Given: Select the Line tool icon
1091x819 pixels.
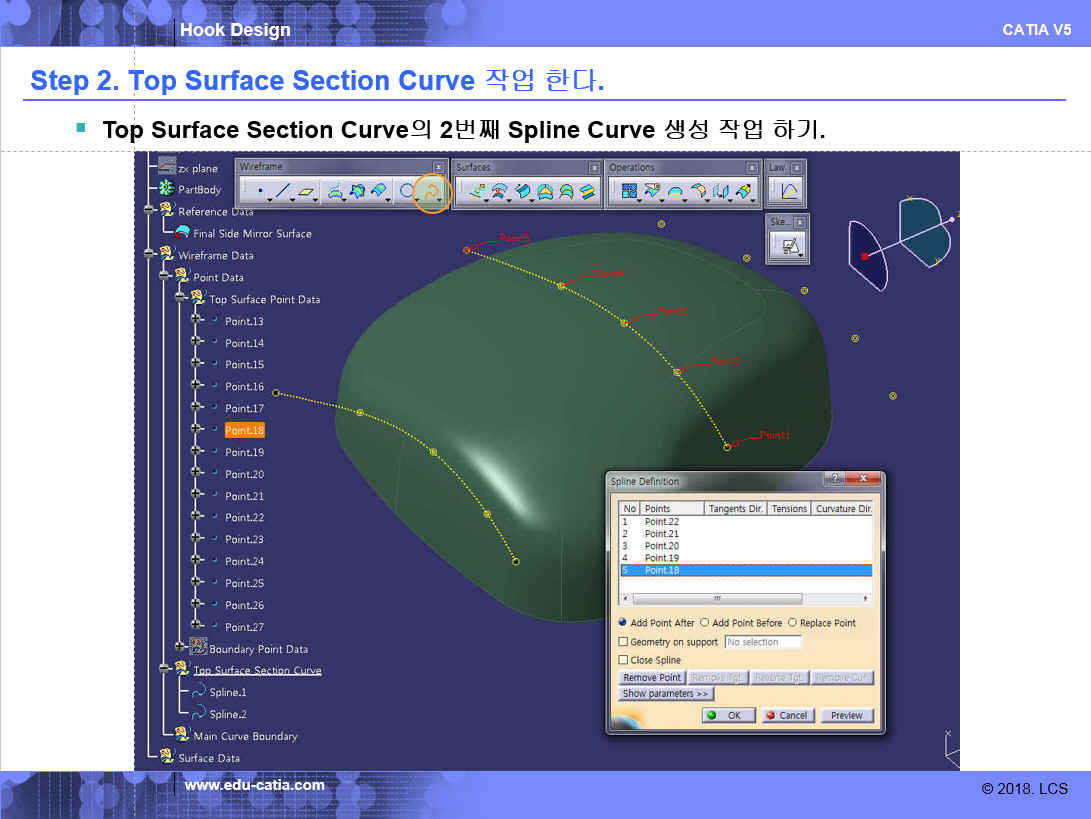Looking at the screenshot, I should coord(283,190).
